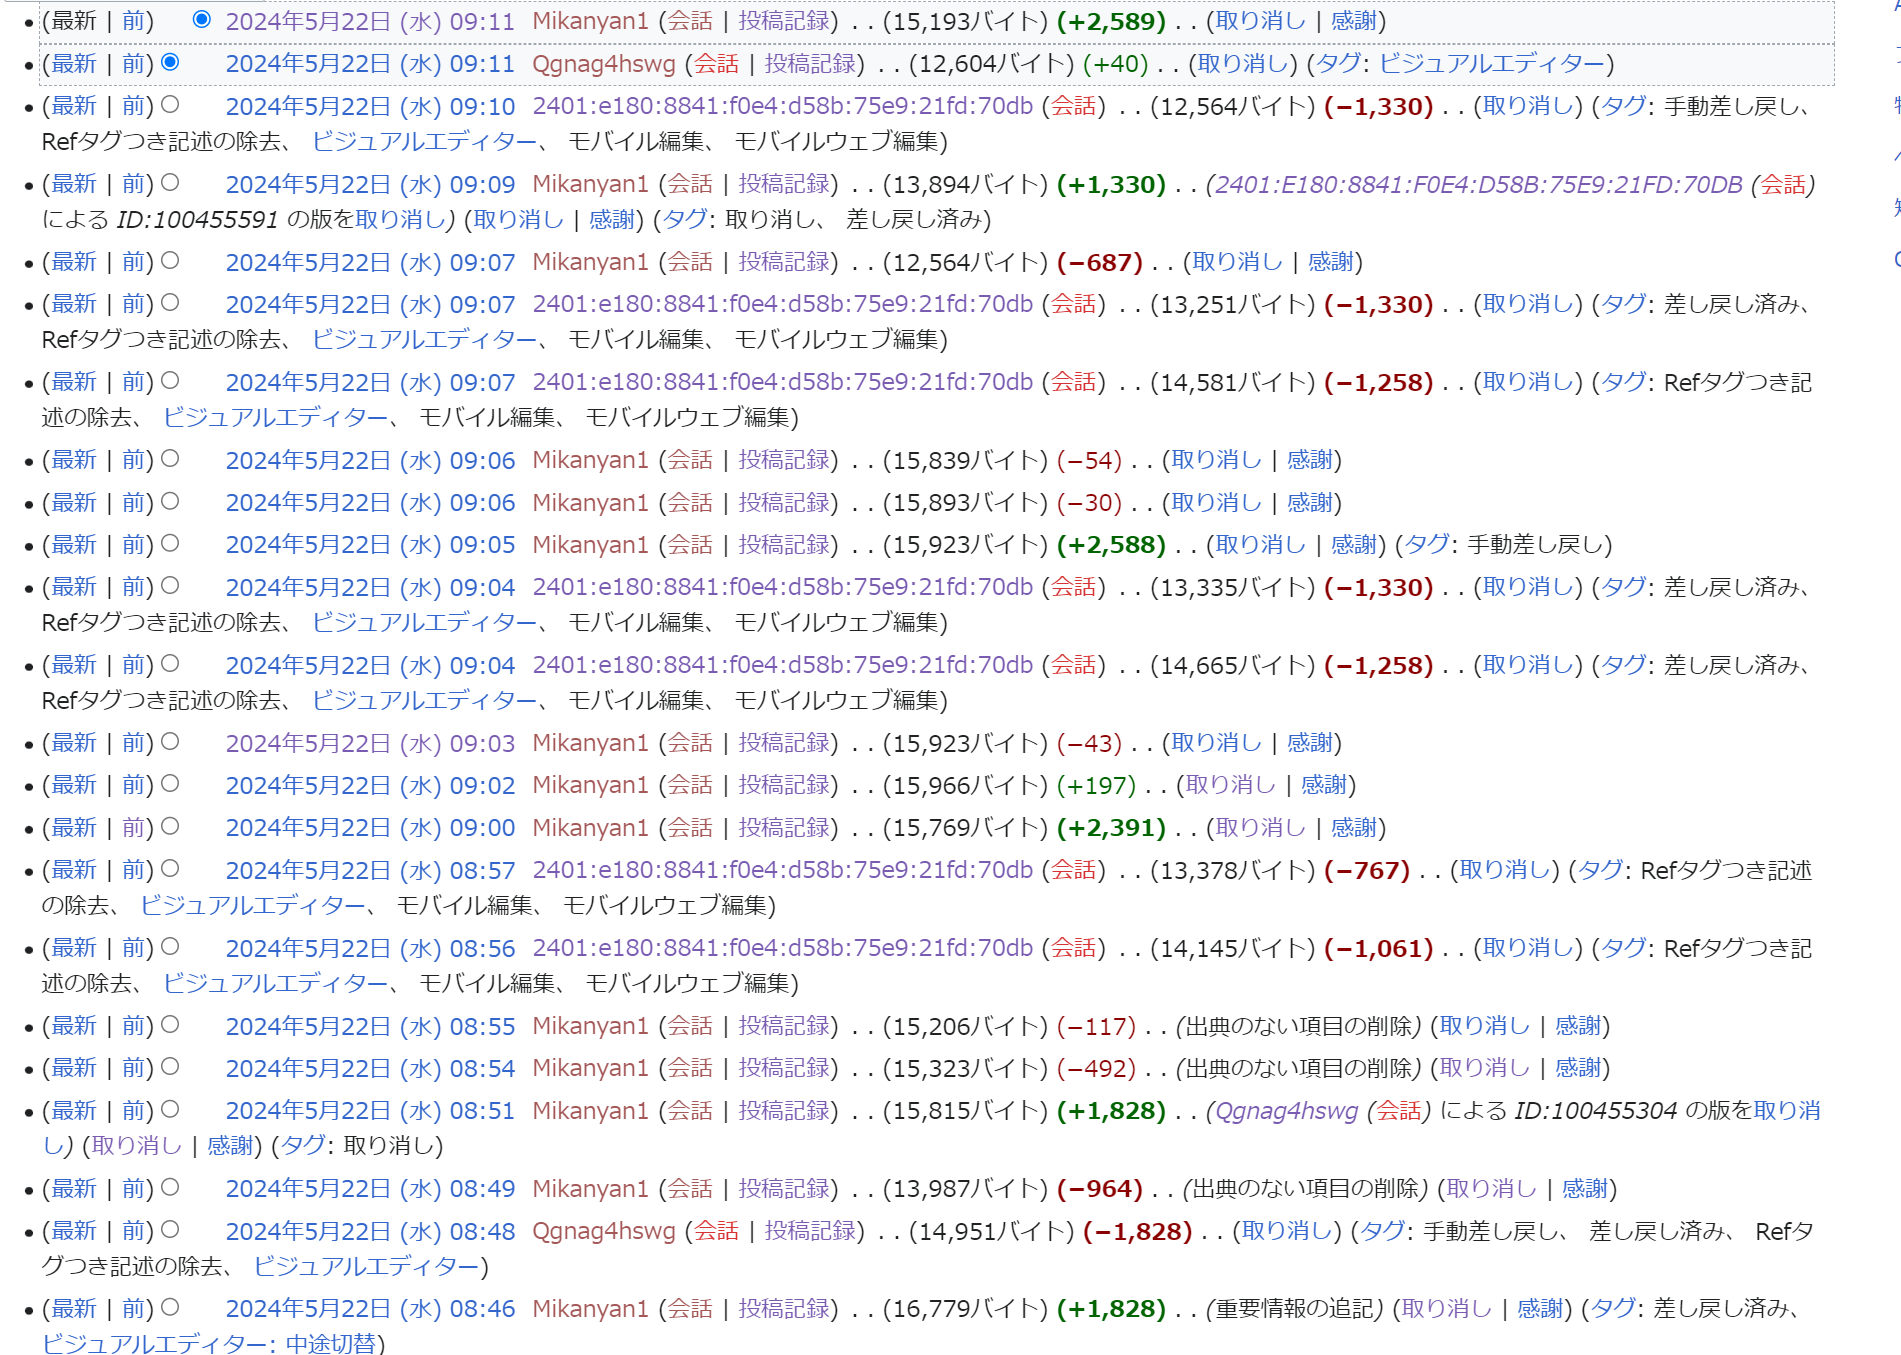
Task: Open ビジュアルエディター tag on 12,604バイト row
Action: (1492, 64)
